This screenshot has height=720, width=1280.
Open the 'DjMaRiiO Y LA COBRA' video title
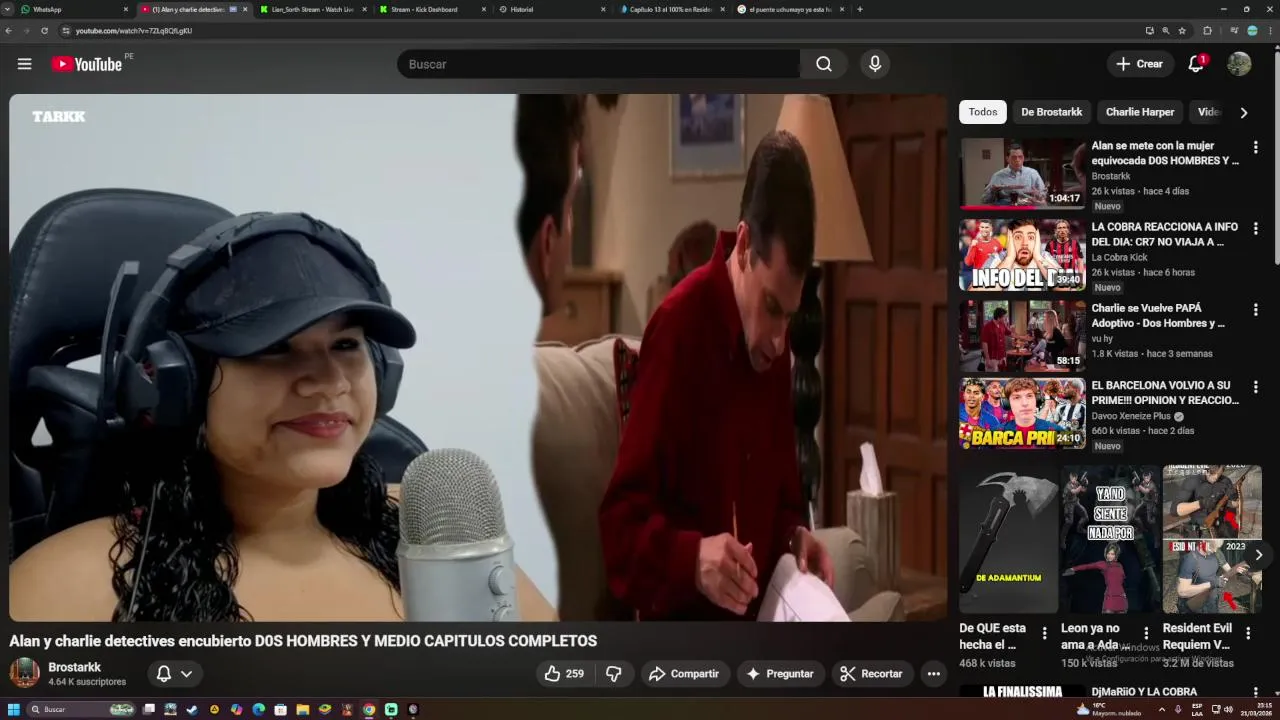(x=1144, y=692)
